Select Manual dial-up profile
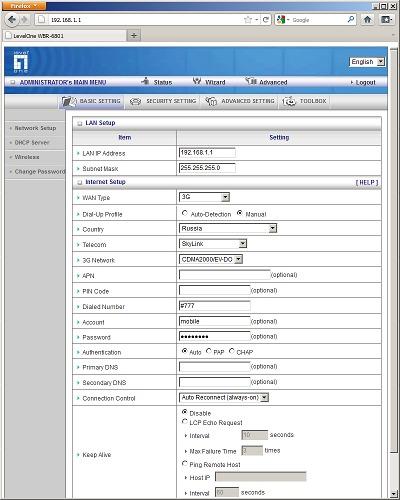Image resolution: width=400 pixels, height=500 pixels. 240,213
